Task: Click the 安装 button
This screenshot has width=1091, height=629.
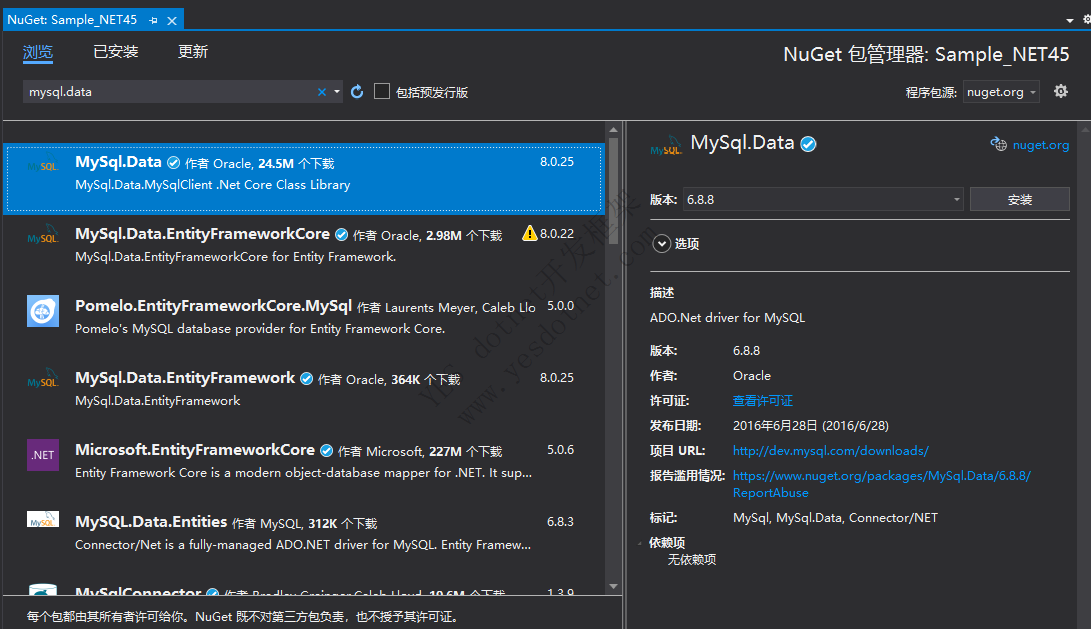Action: coord(1019,200)
